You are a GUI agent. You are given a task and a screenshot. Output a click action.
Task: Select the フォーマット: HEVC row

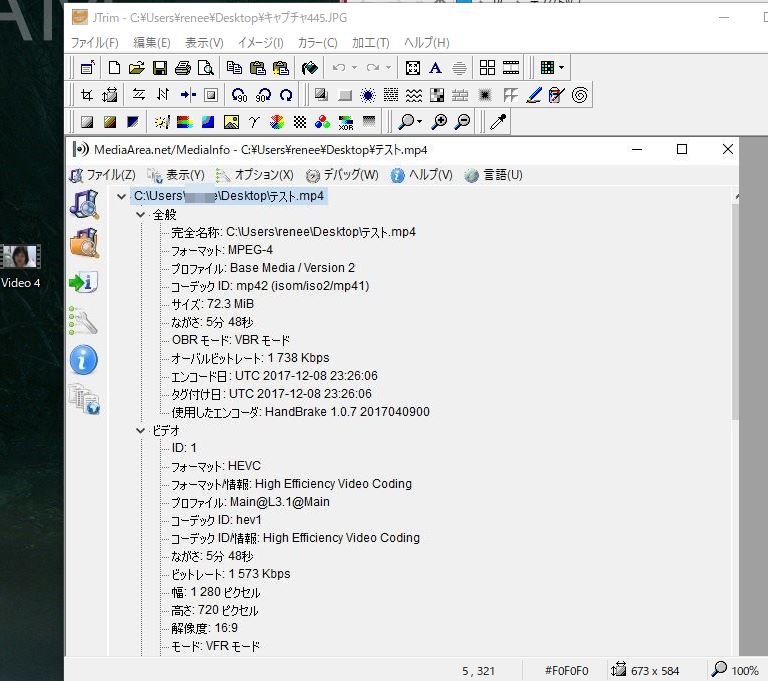216,466
